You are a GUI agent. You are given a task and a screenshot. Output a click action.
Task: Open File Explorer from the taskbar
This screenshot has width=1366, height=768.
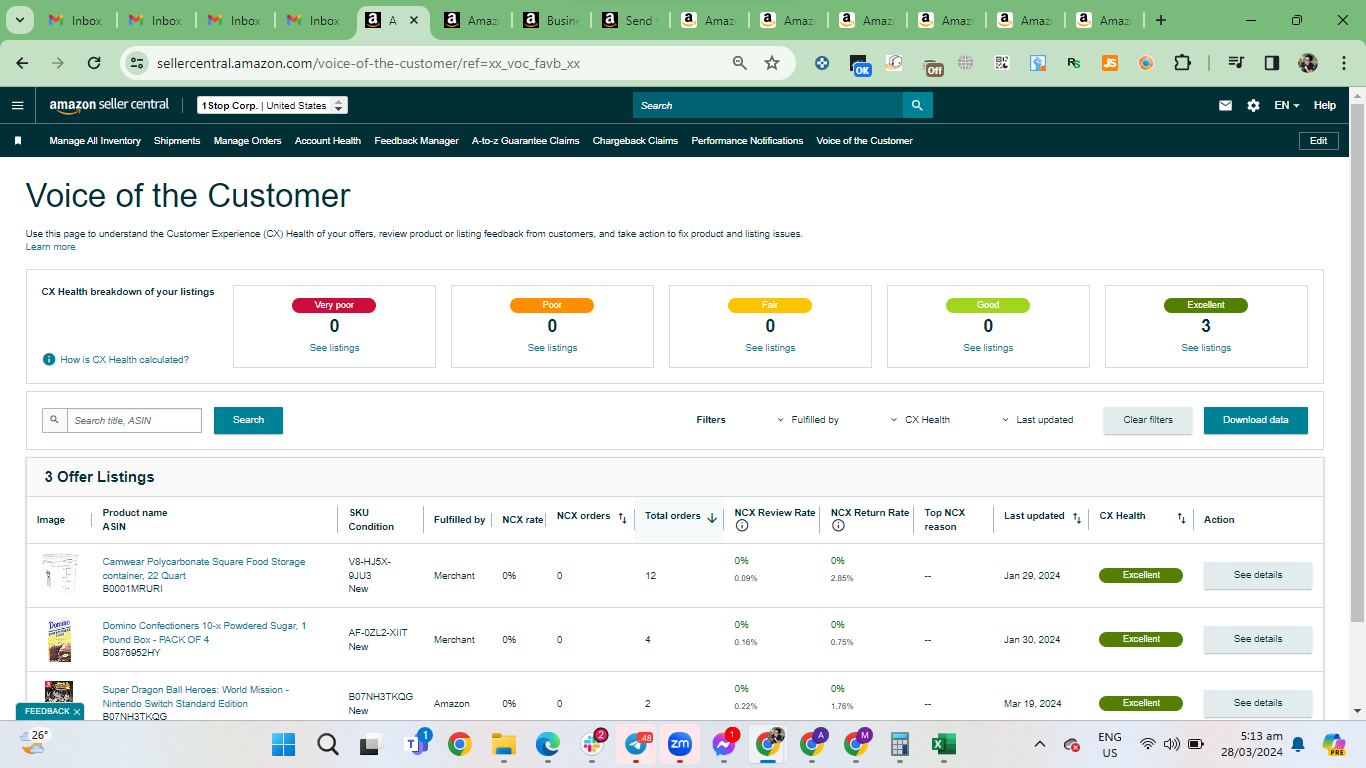(503, 744)
